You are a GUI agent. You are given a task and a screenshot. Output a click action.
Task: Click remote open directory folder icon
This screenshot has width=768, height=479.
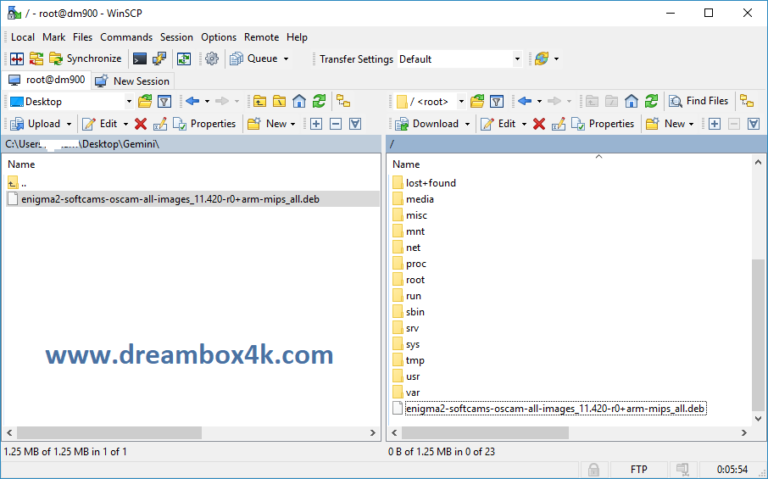coord(477,101)
